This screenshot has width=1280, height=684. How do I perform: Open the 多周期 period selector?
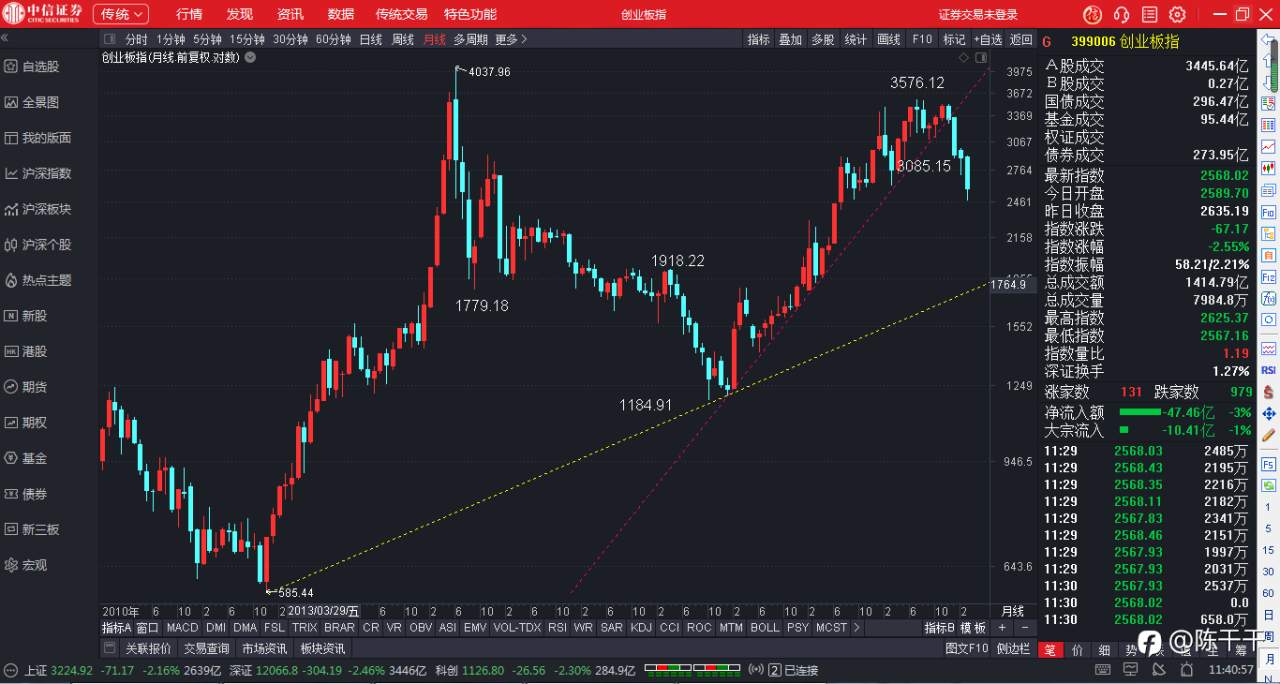[471, 40]
